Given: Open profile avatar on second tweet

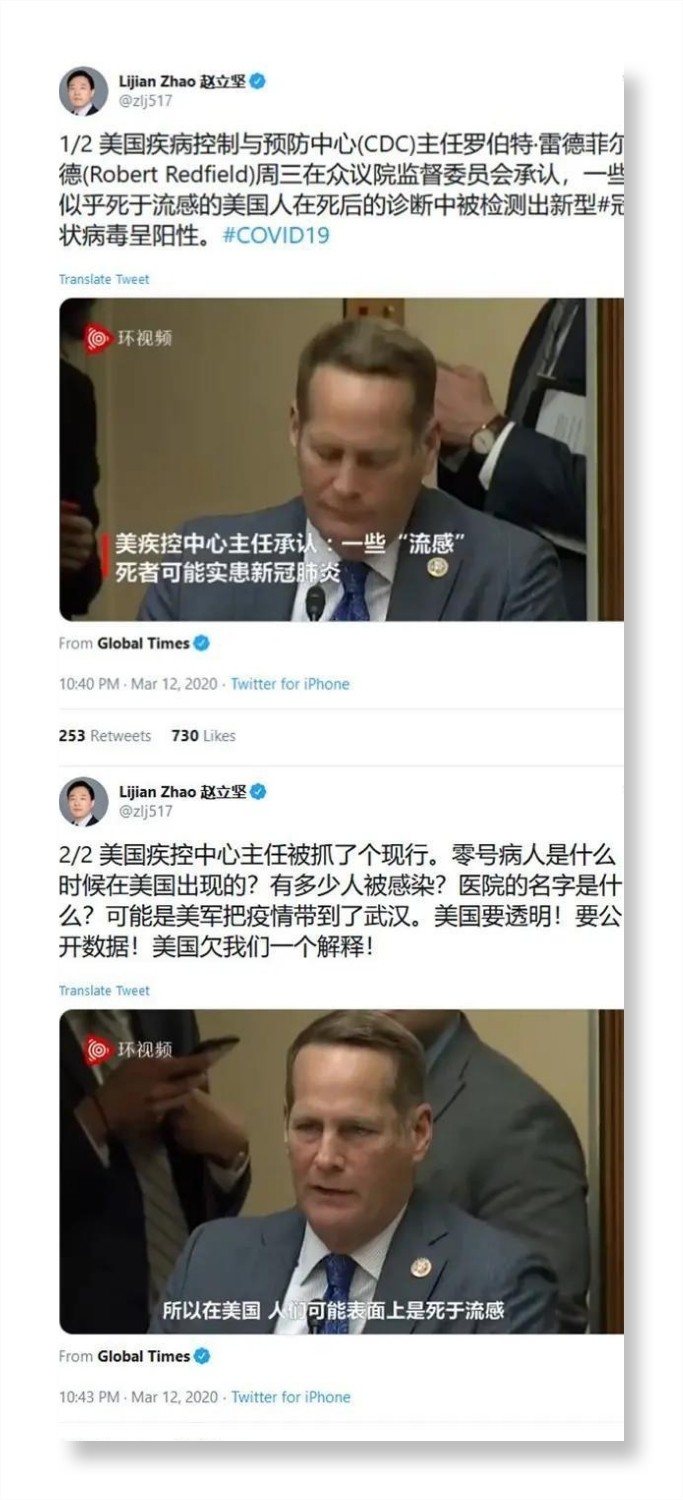Looking at the screenshot, I should click(x=84, y=802).
